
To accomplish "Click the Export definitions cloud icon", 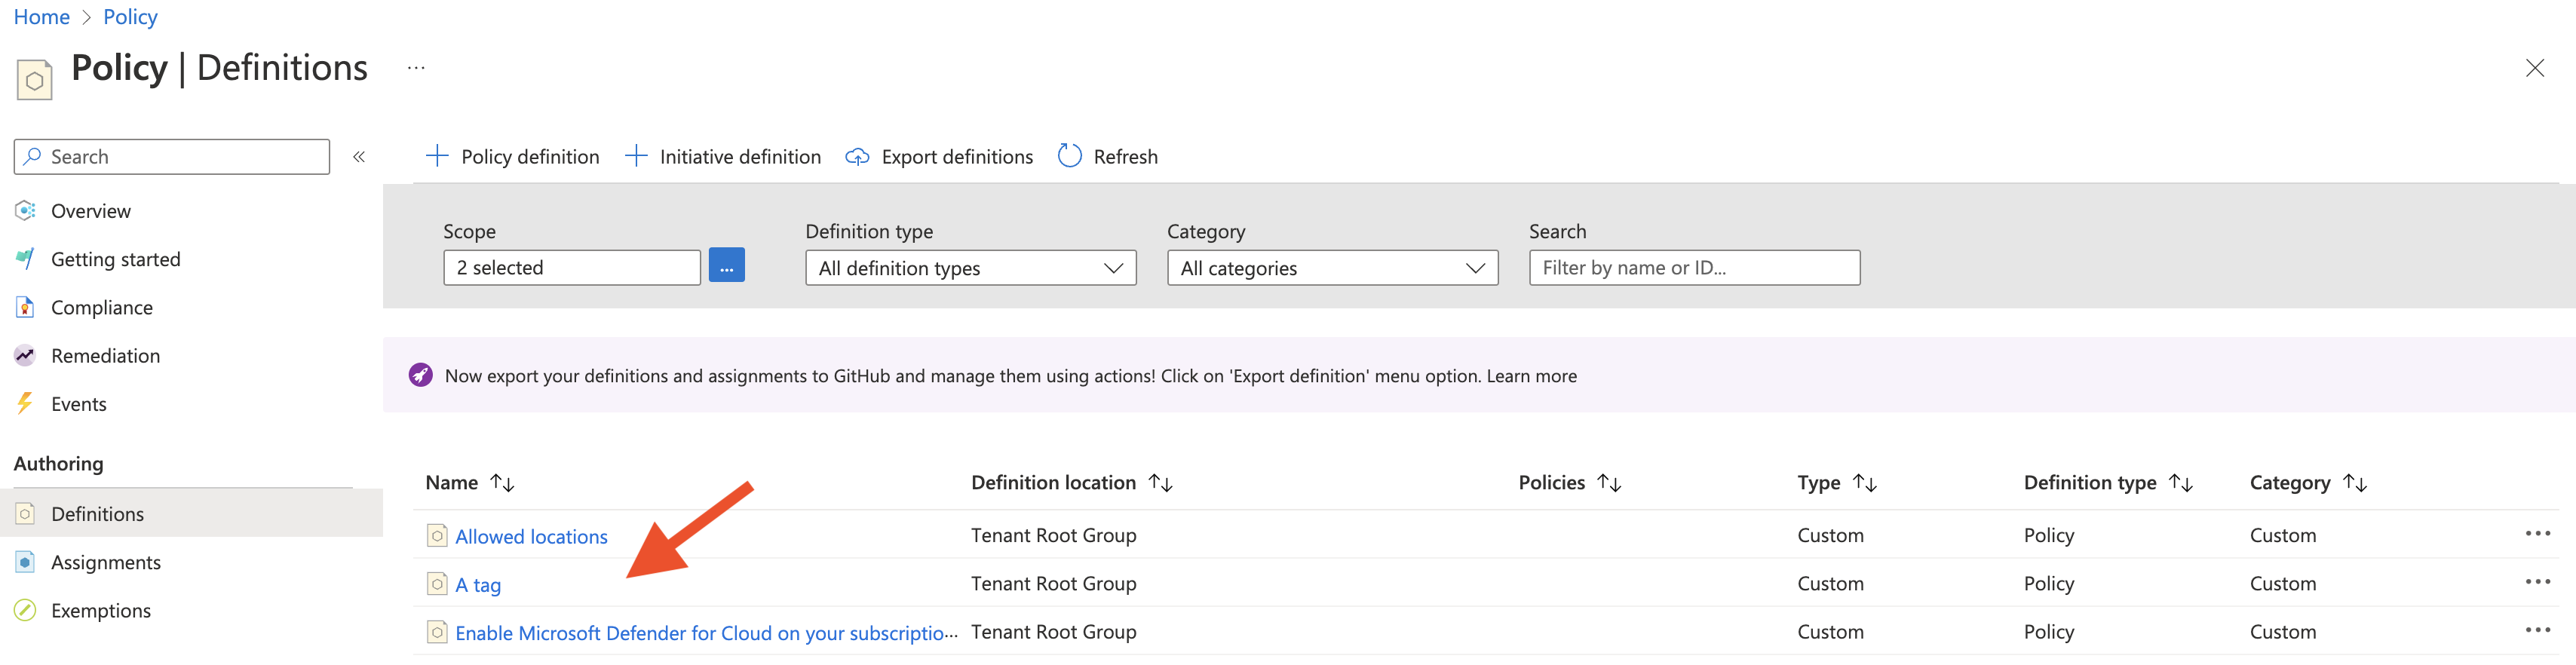I will click(857, 157).
